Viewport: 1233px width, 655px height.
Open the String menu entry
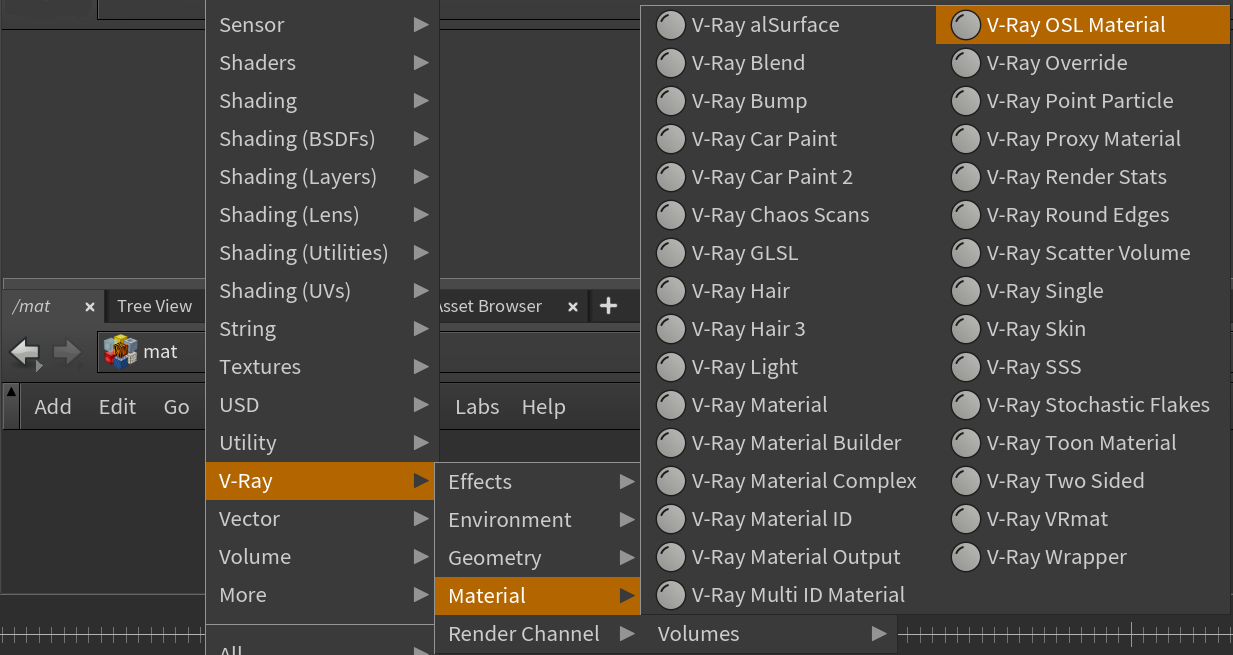(x=322, y=329)
